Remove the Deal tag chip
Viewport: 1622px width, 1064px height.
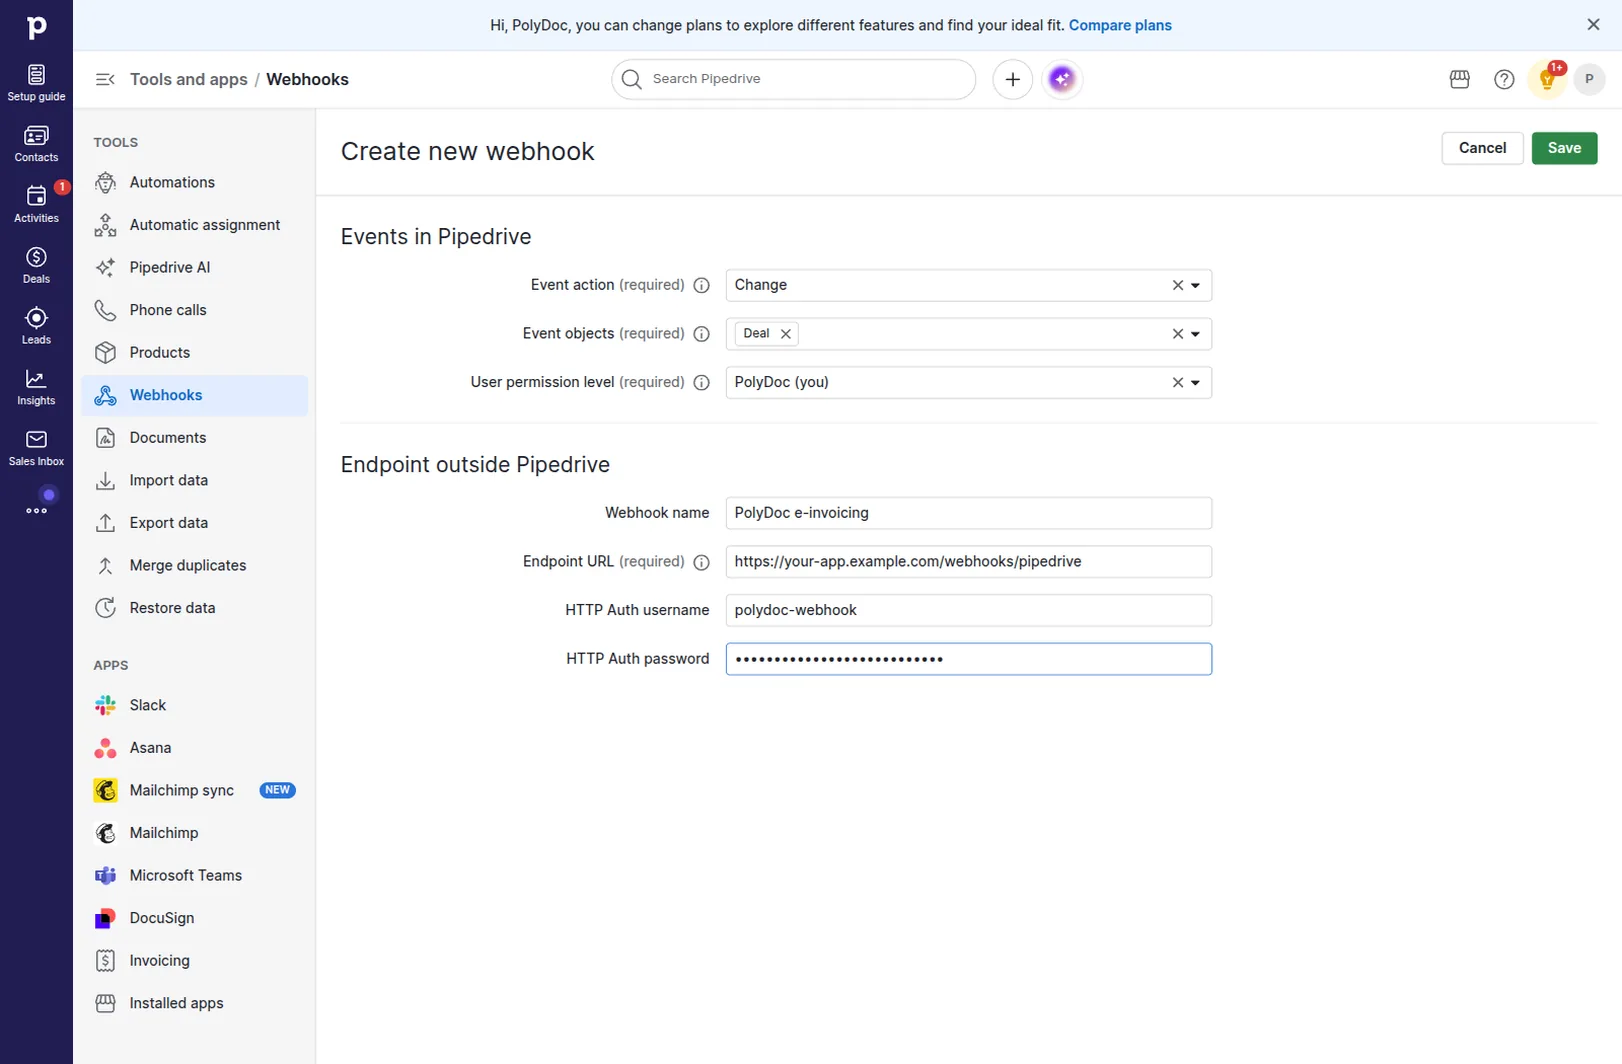(786, 334)
